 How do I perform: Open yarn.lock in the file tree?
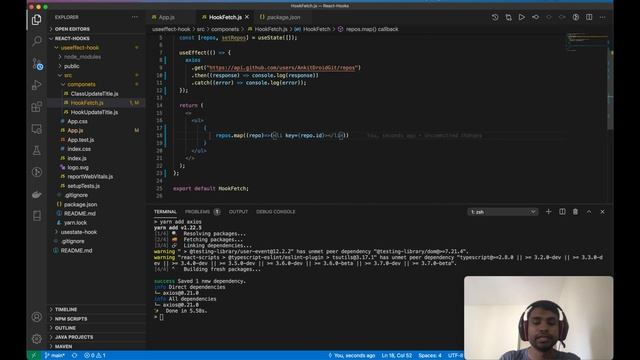[x=75, y=223]
